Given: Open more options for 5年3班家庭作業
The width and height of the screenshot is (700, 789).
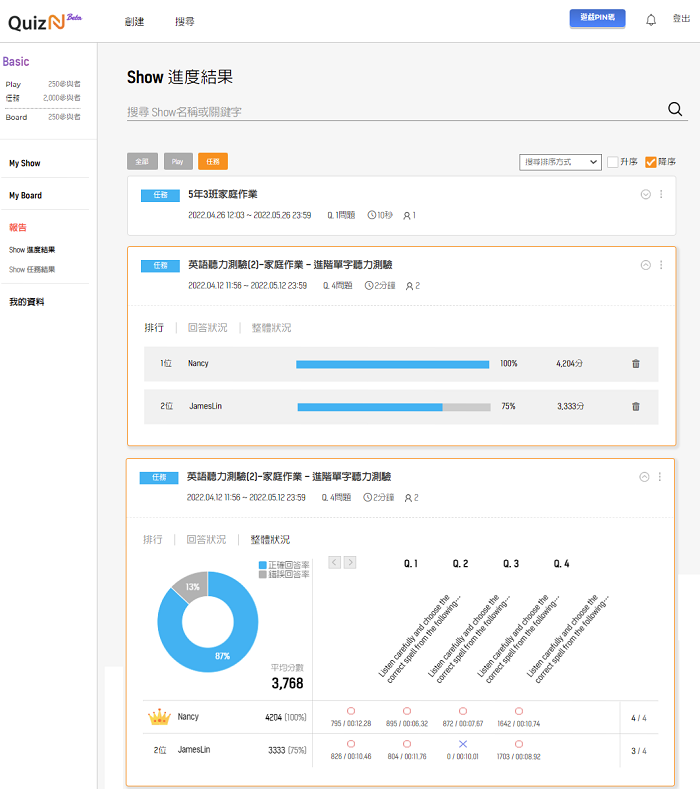Looking at the screenshot, I should 661,194.
